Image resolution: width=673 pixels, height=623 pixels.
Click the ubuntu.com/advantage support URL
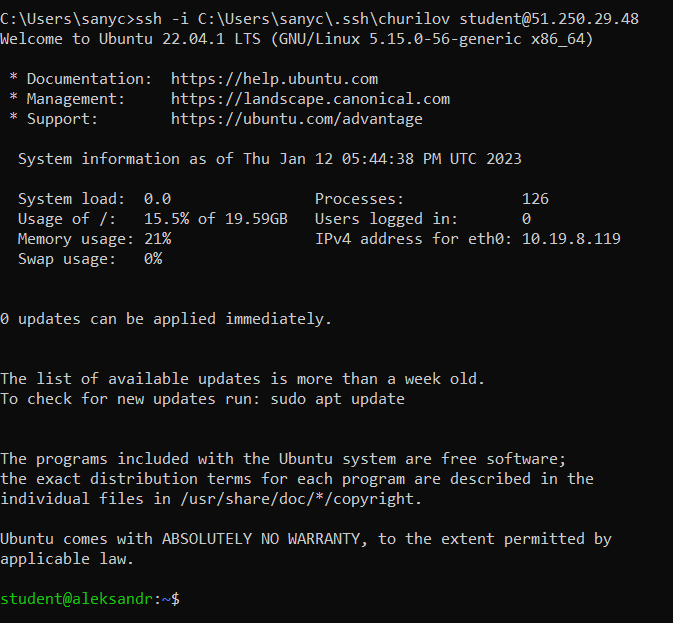click(297, 119)
